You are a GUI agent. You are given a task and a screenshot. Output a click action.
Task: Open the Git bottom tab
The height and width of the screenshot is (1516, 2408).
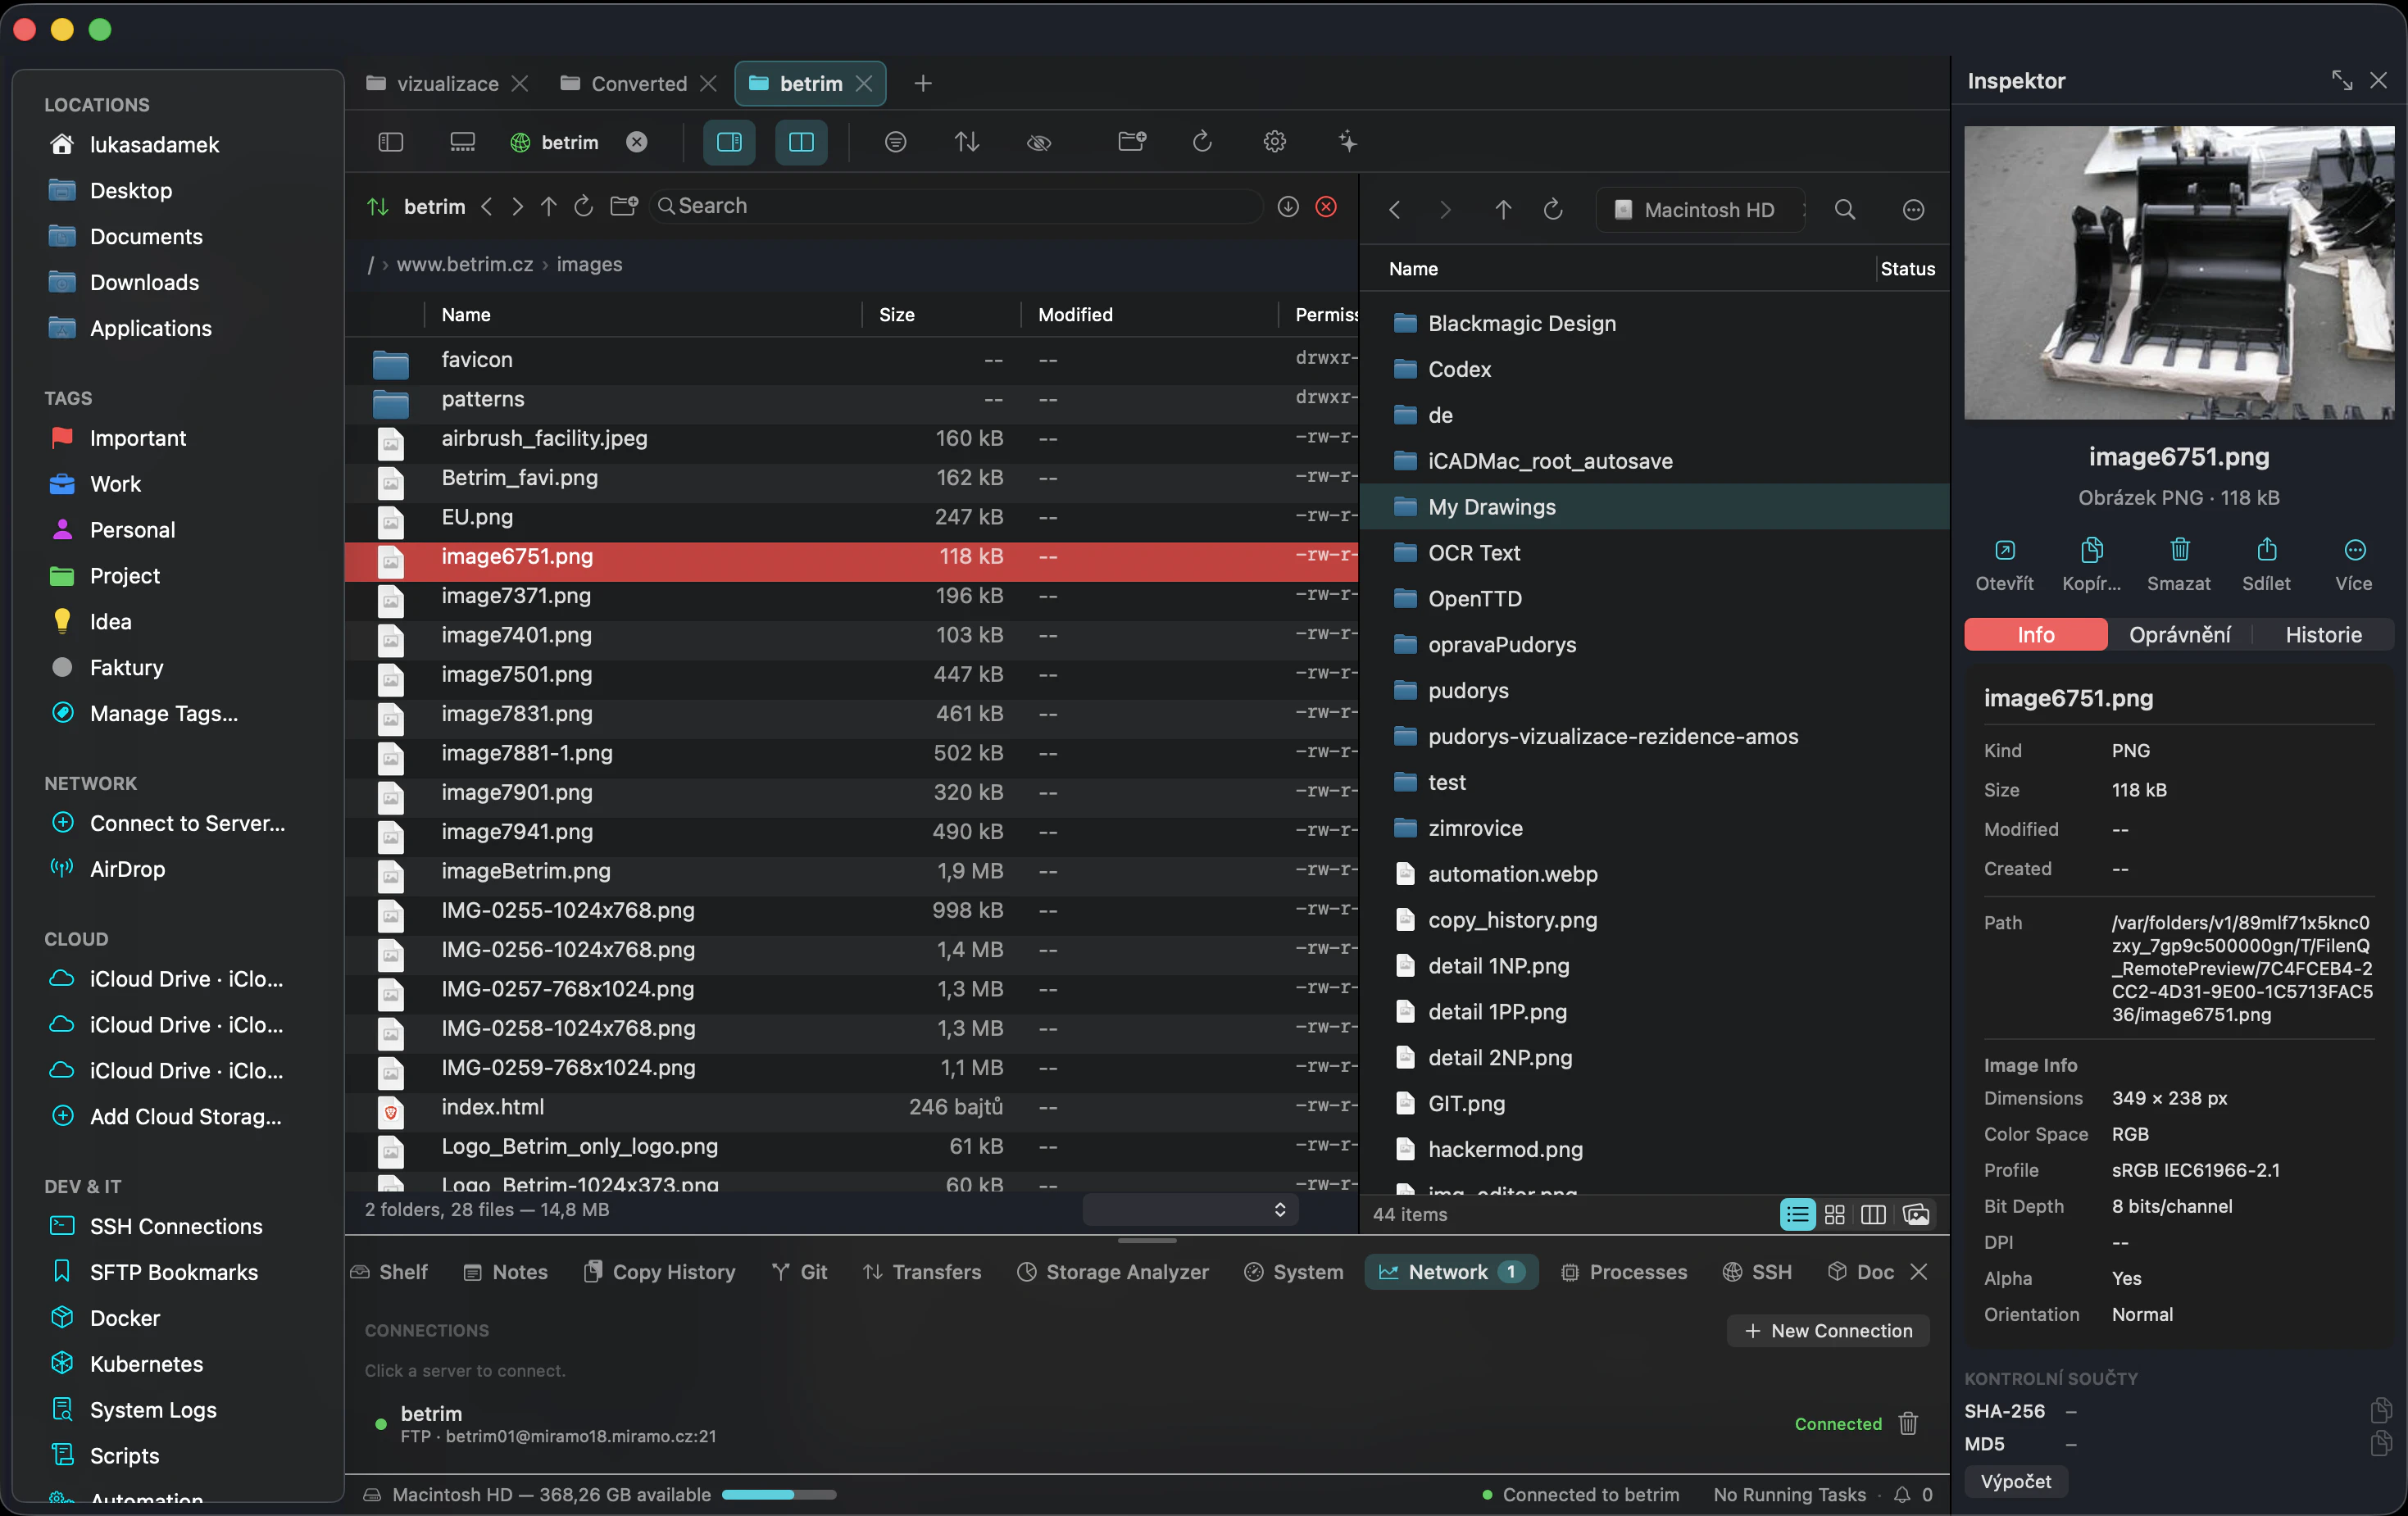click(x=799, y=1271)
